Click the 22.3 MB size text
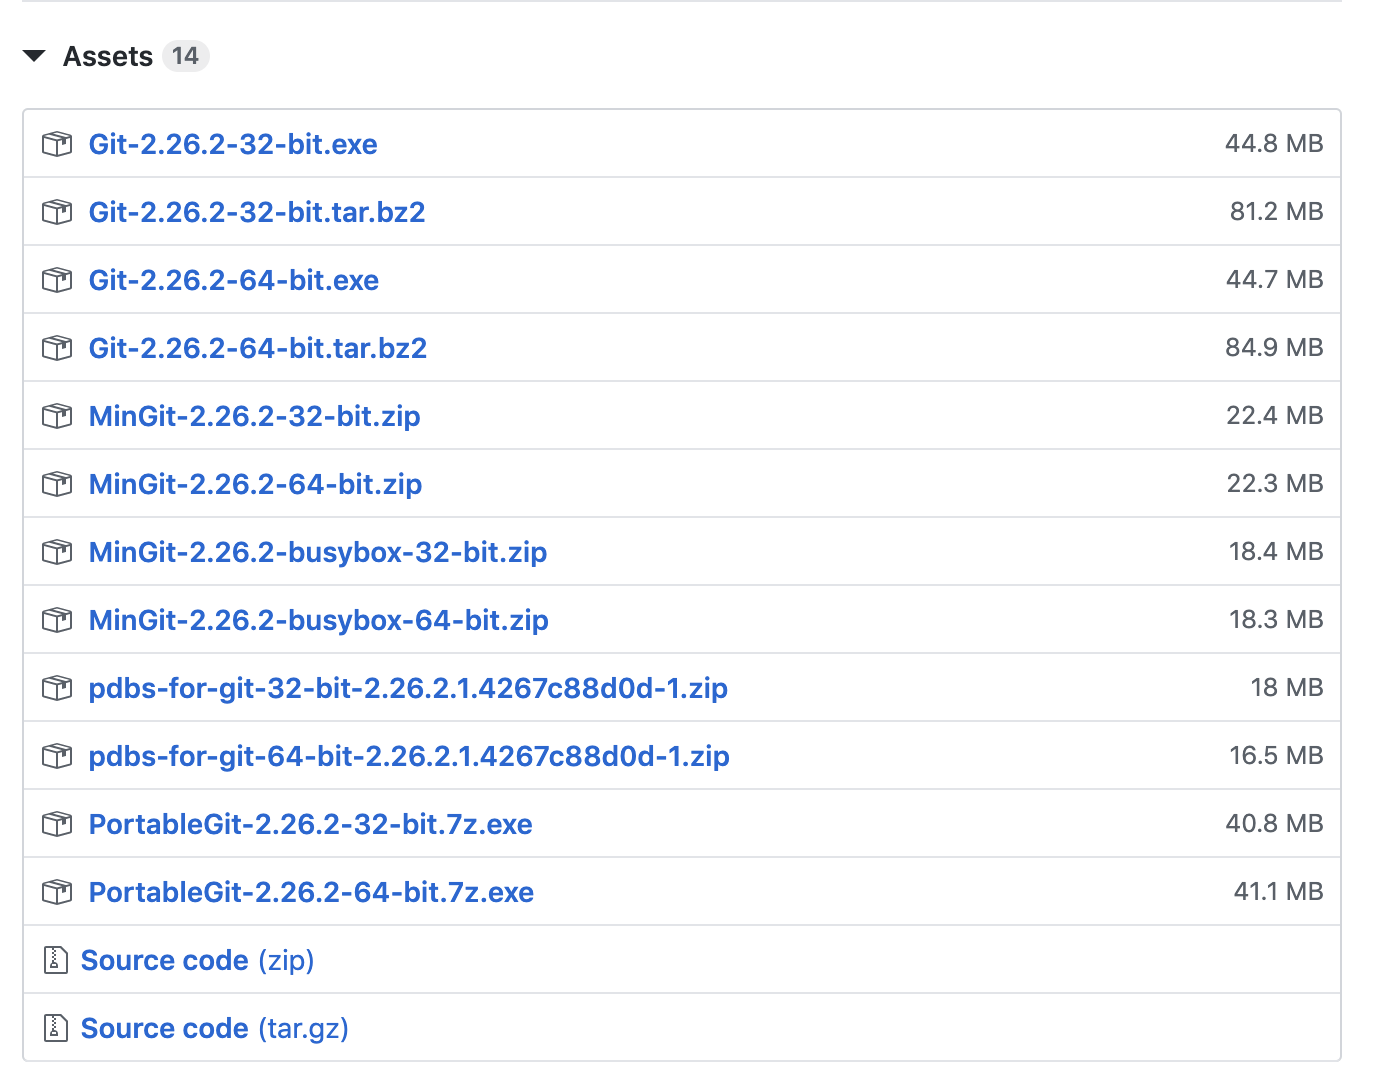1388x1090 pixels. [x=1275, y=484]
